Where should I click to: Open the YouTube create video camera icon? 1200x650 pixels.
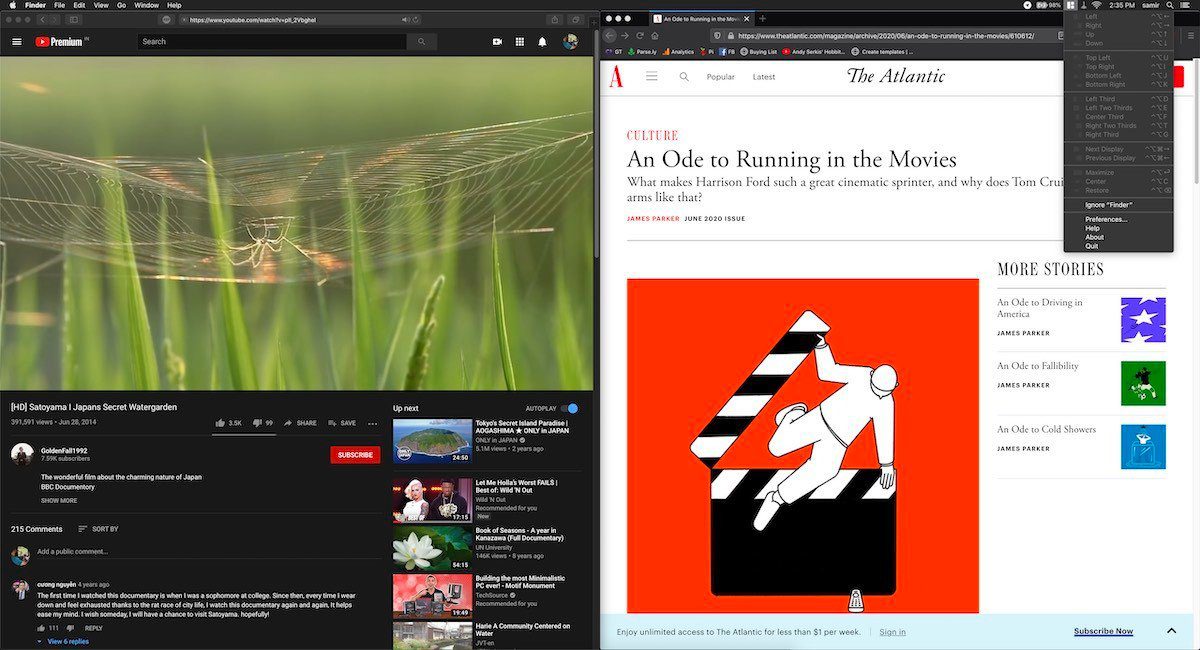pos(497,42)
